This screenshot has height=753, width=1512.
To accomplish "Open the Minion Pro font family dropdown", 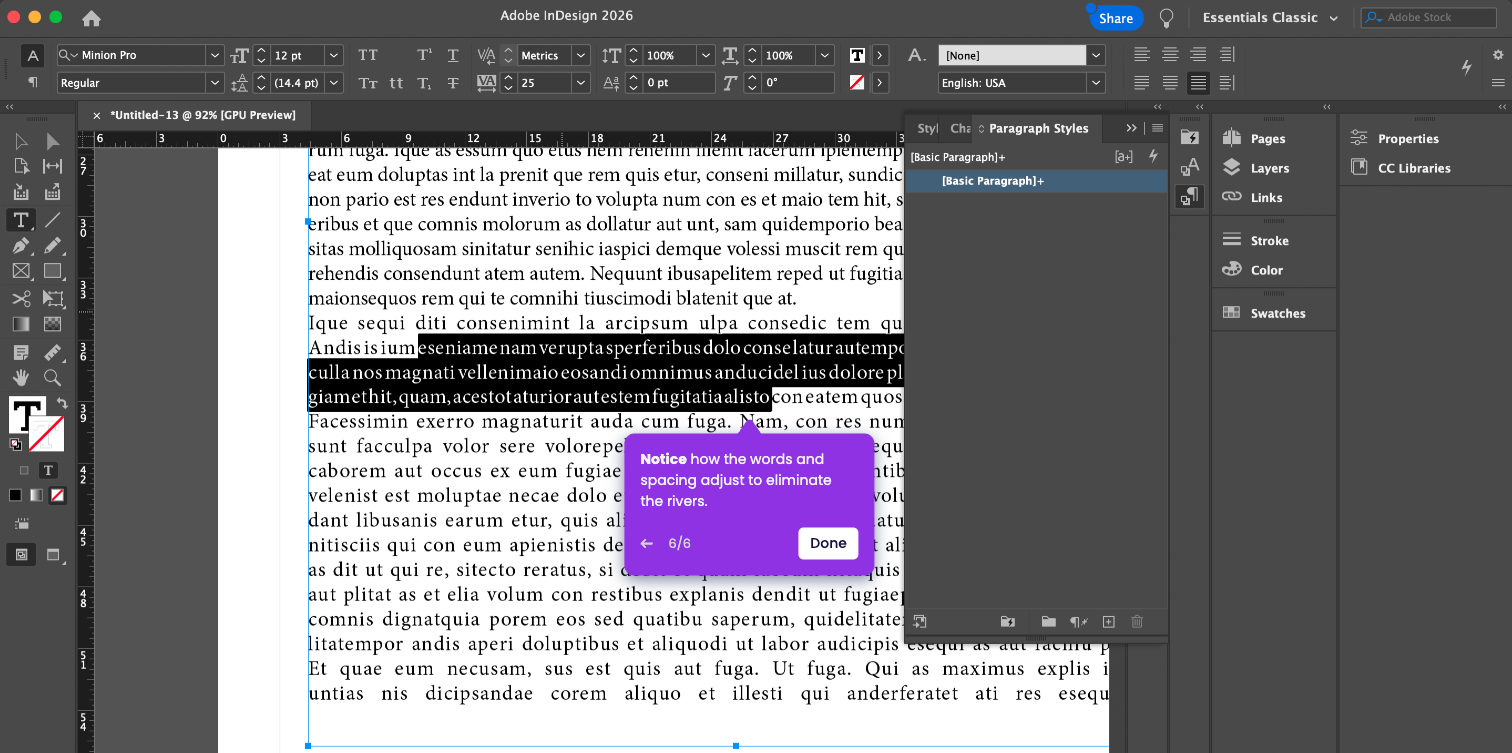I will click(x=214, y=55).
